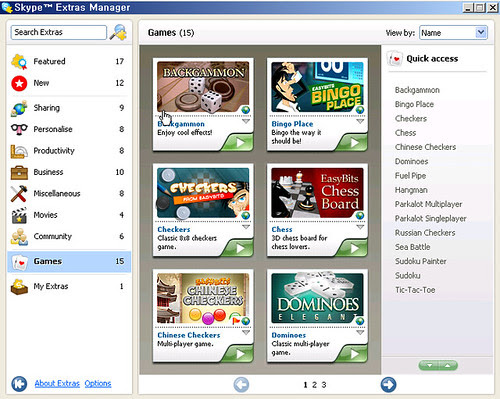Select the Business briefcase icon
This screenshot has height=399, width=500.
click(19, 172)
